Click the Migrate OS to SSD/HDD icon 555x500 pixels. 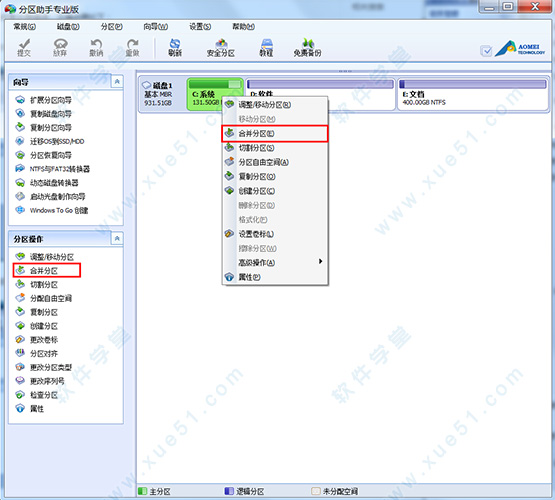20,141
